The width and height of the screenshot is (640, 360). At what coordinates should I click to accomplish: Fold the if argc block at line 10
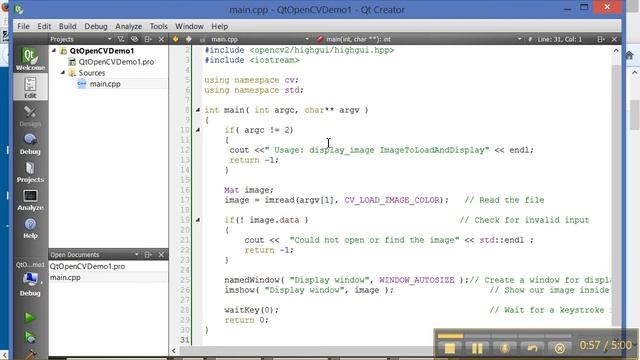point(198,130)
